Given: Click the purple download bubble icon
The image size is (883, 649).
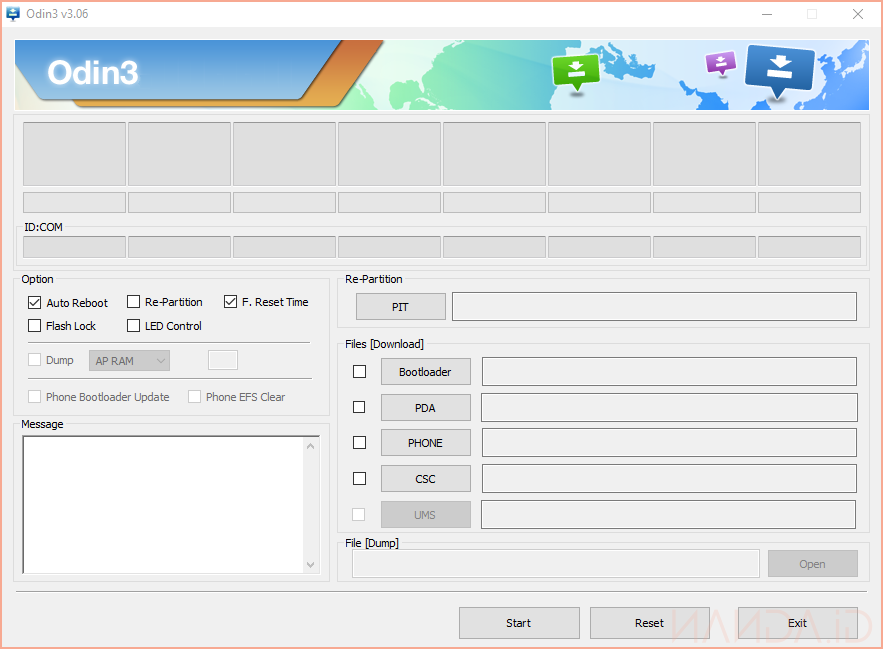Looking at the screenshot, I should click(x=720, y=63).
